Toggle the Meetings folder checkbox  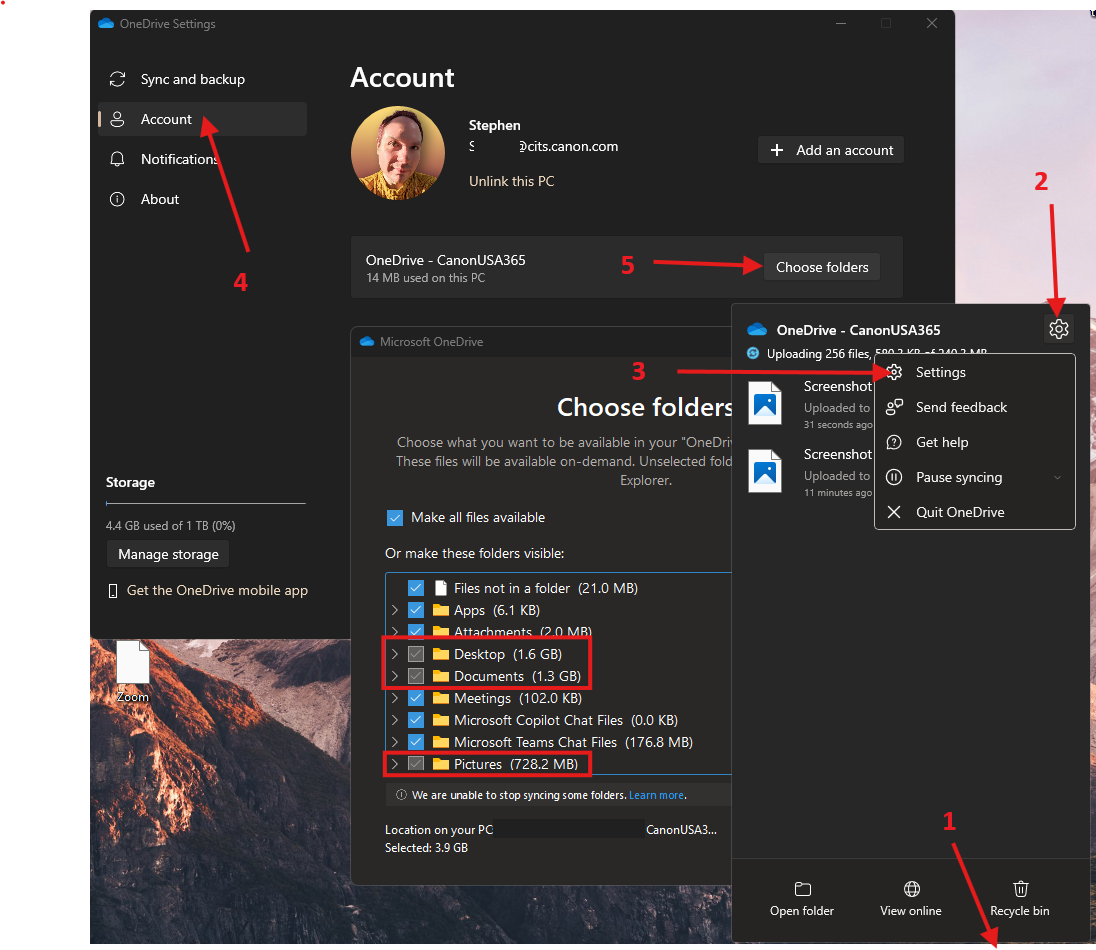(x=417, y=698)
